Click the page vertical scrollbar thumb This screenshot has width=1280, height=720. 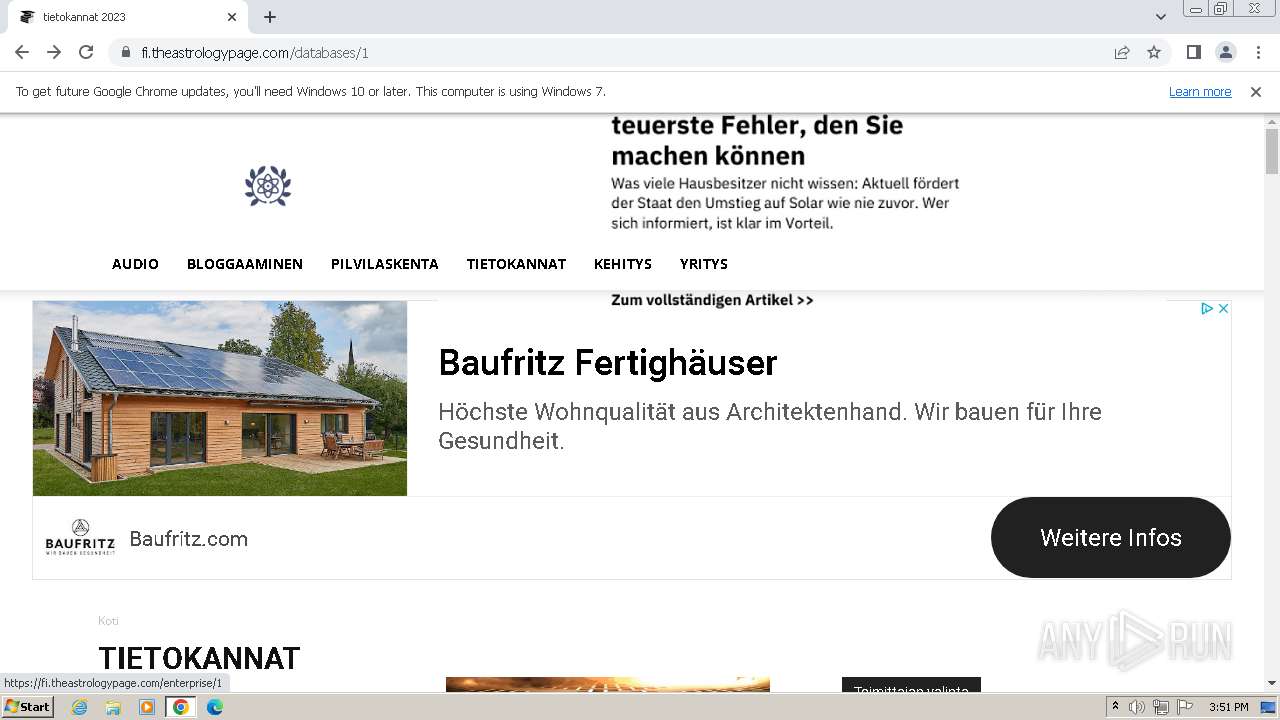pyautogui.click(x=1272, y=152)
